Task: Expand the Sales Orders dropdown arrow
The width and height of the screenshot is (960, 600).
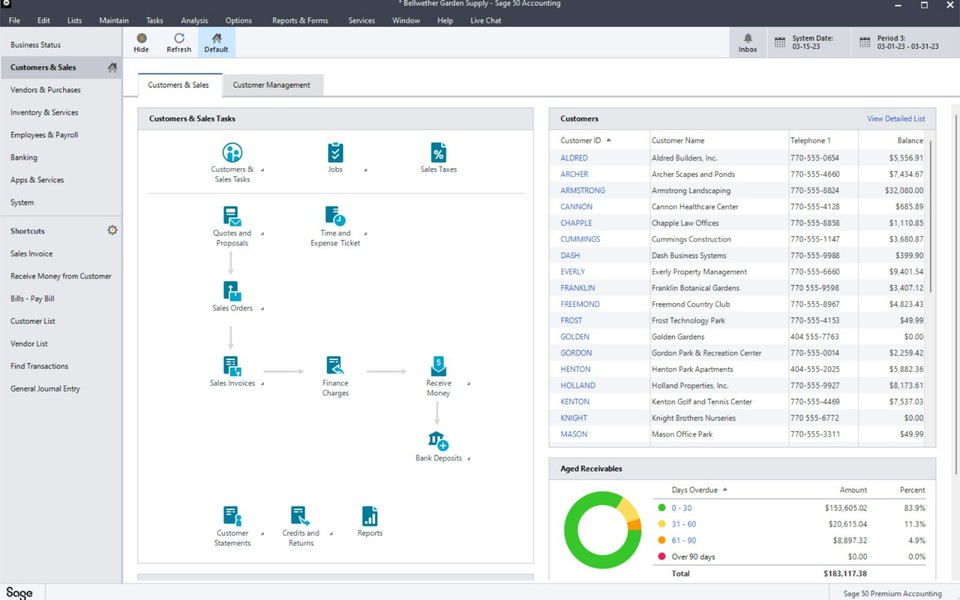Action: point(263,308)
